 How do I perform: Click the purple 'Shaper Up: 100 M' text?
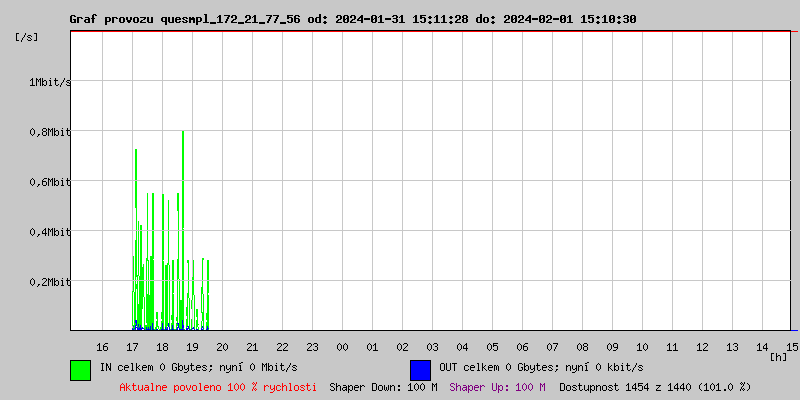497,387
